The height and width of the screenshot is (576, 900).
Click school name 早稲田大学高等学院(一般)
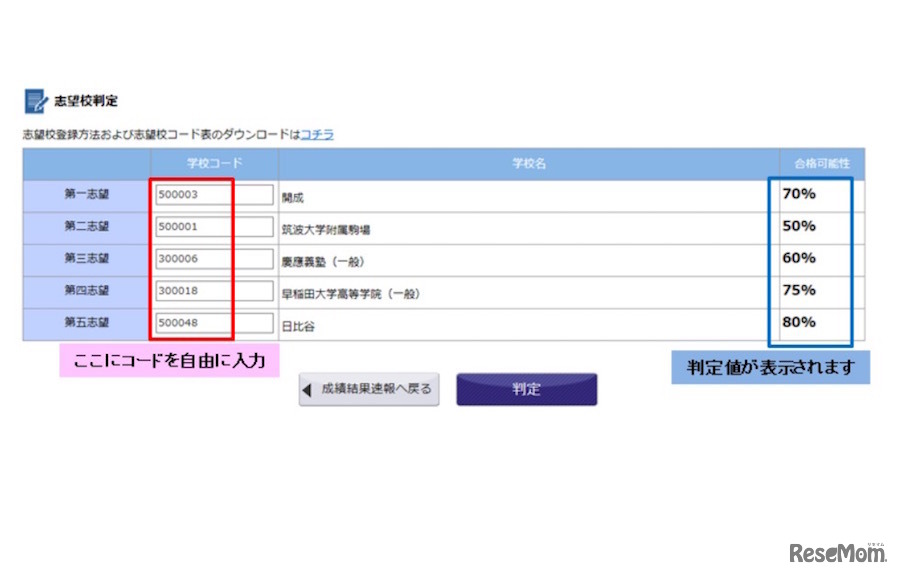pyautogui.click(x=351, y=294)
